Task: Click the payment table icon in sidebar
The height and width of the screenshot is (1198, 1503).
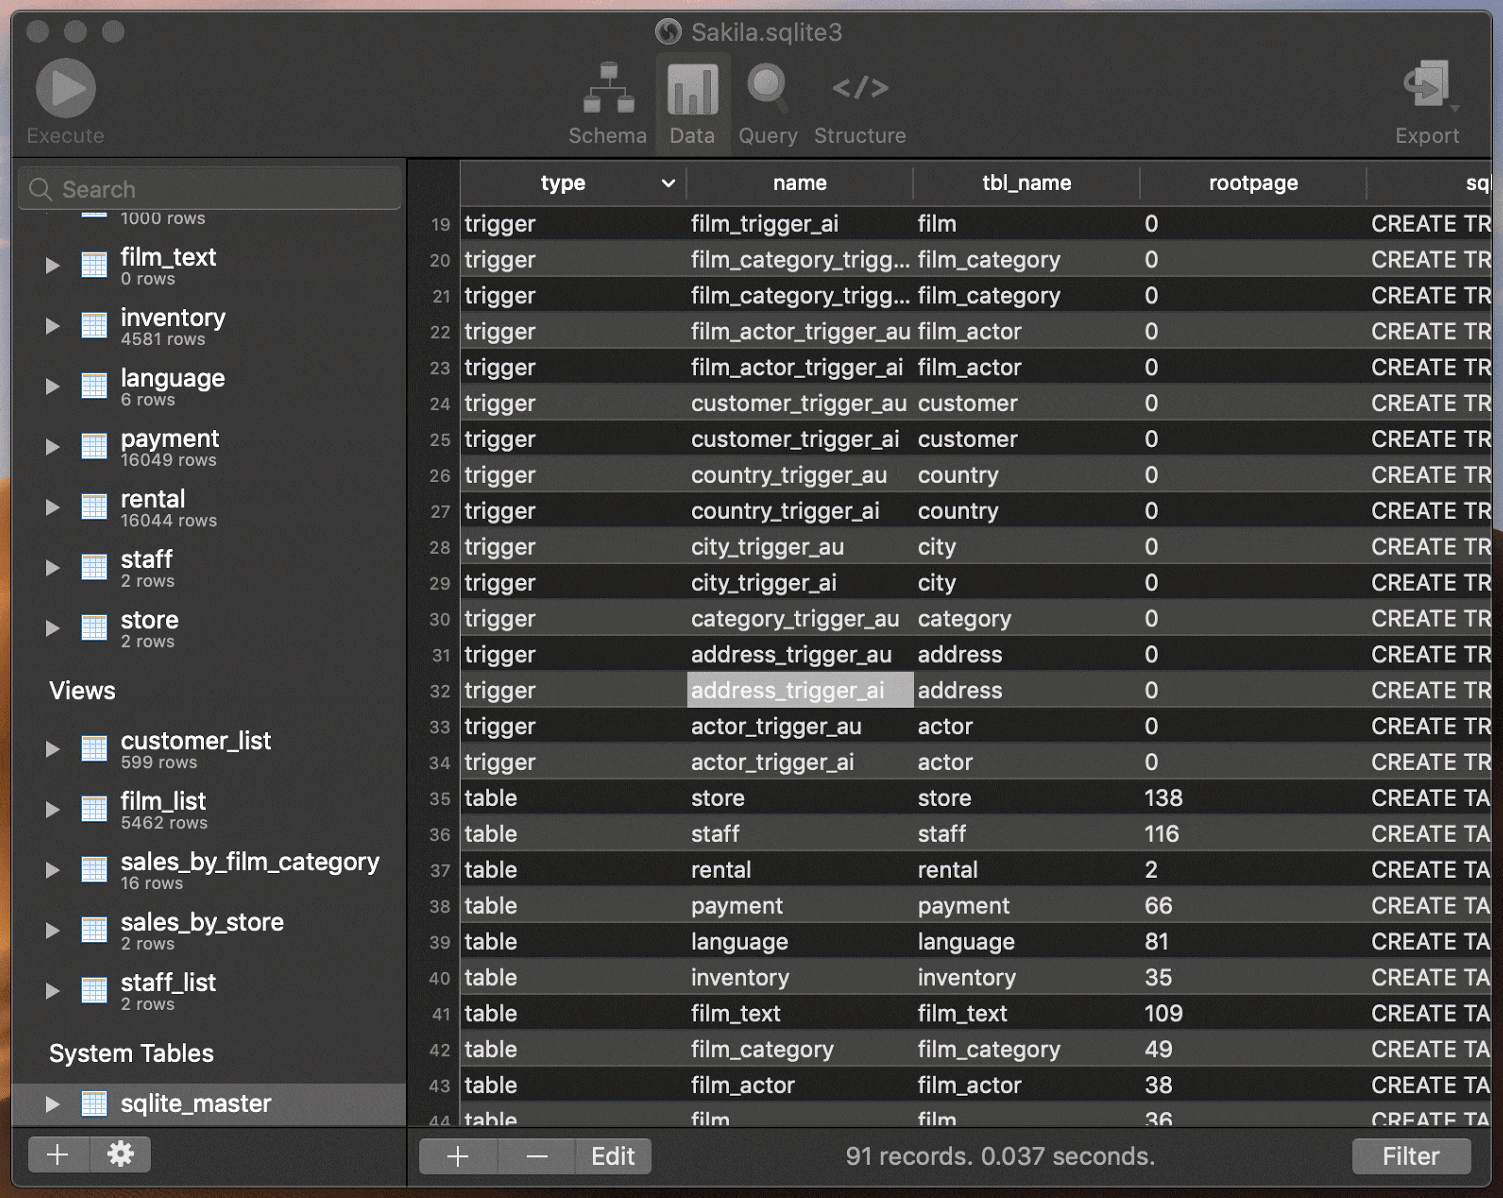Action: tap(93, 446)
